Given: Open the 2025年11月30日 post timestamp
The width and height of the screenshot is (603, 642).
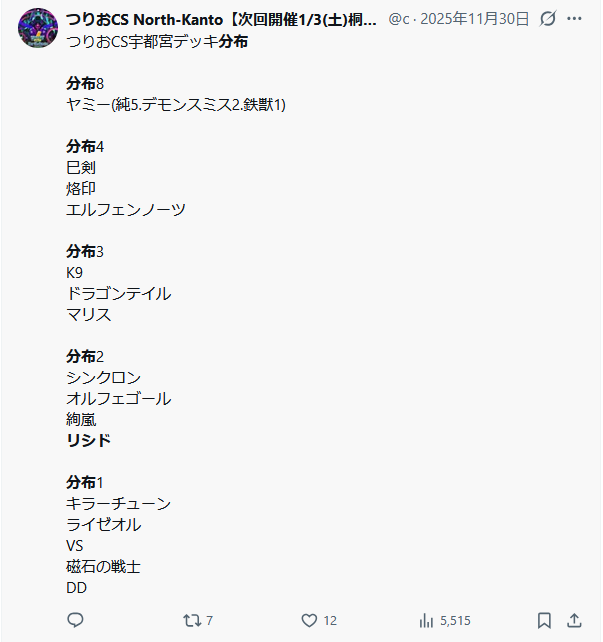Looking at the screenshot, I should [x=475, y=19].
